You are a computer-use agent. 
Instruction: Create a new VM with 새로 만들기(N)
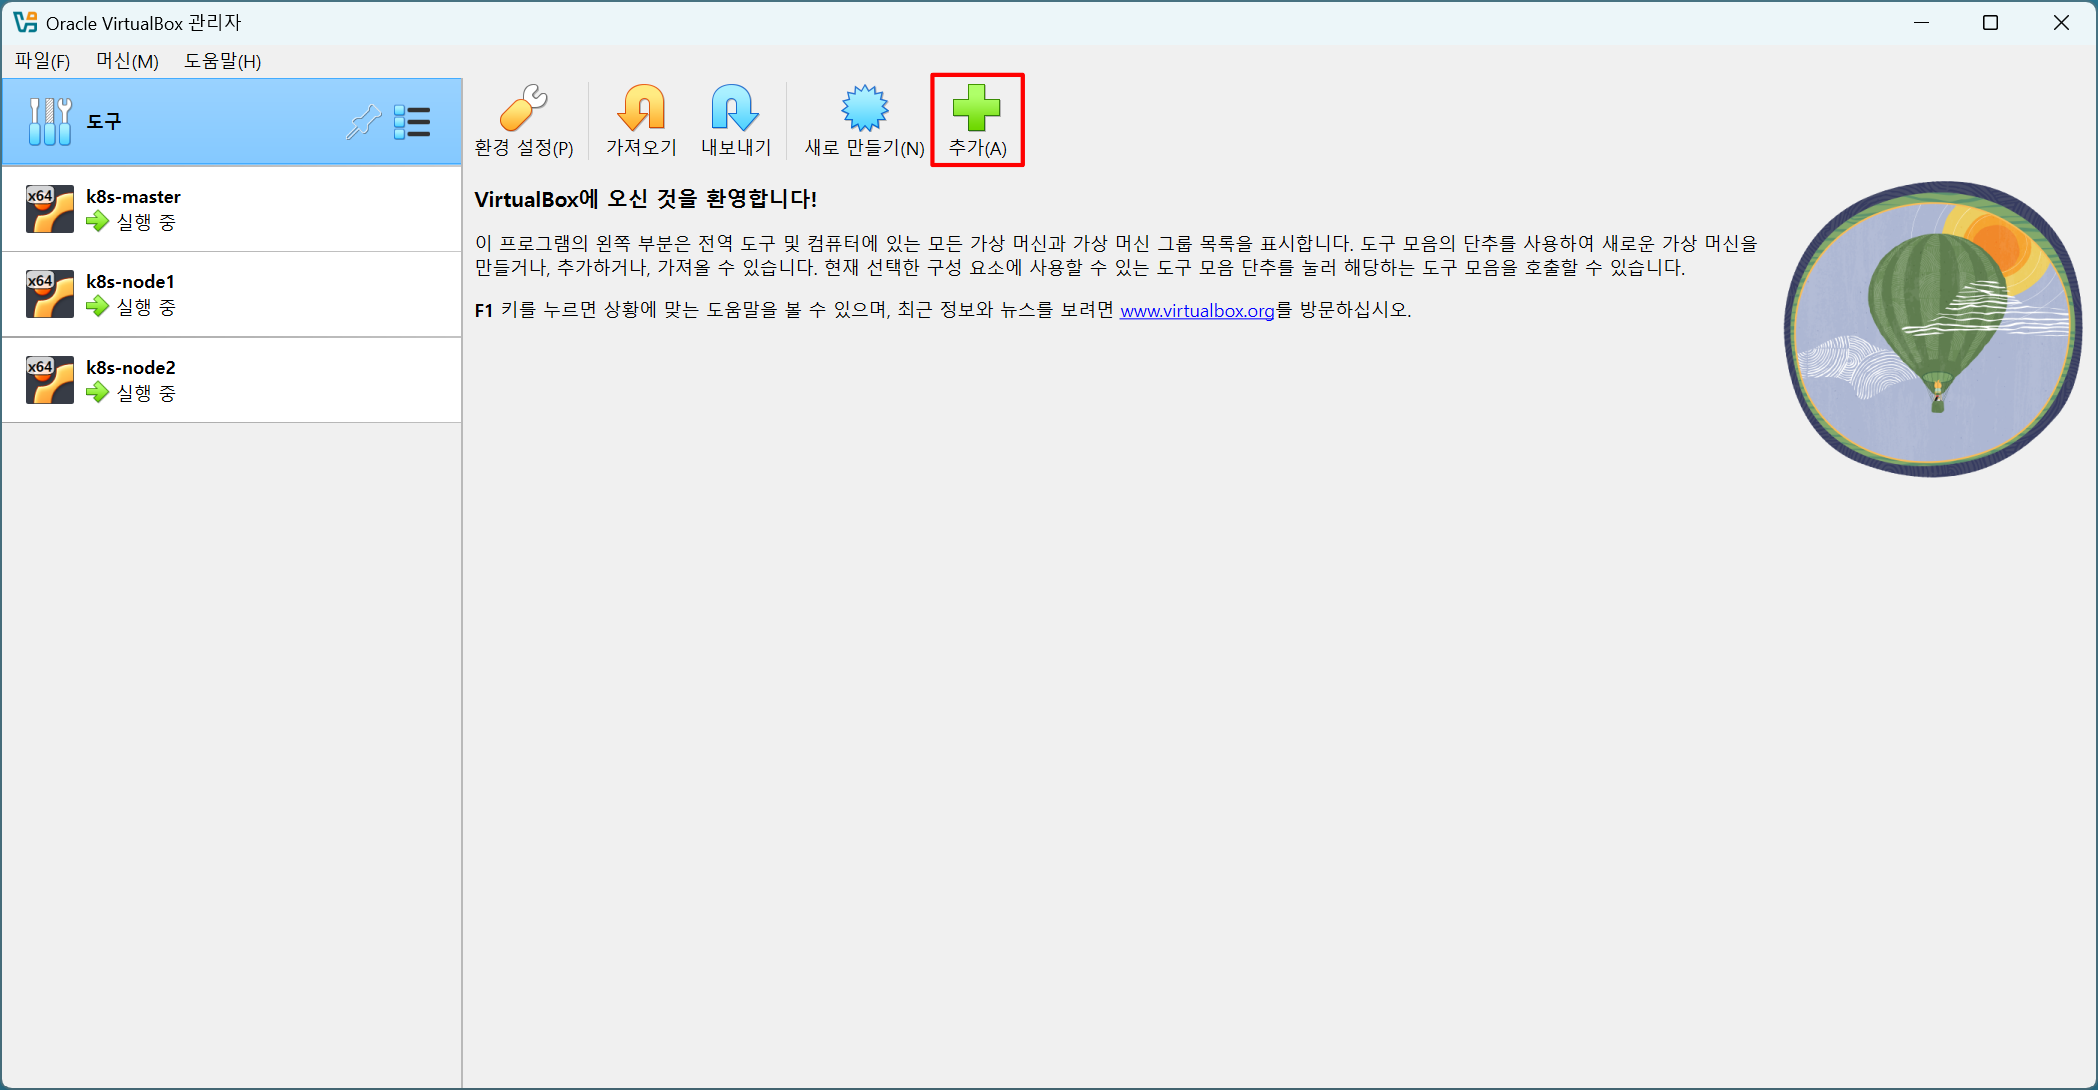click(864, 121)
